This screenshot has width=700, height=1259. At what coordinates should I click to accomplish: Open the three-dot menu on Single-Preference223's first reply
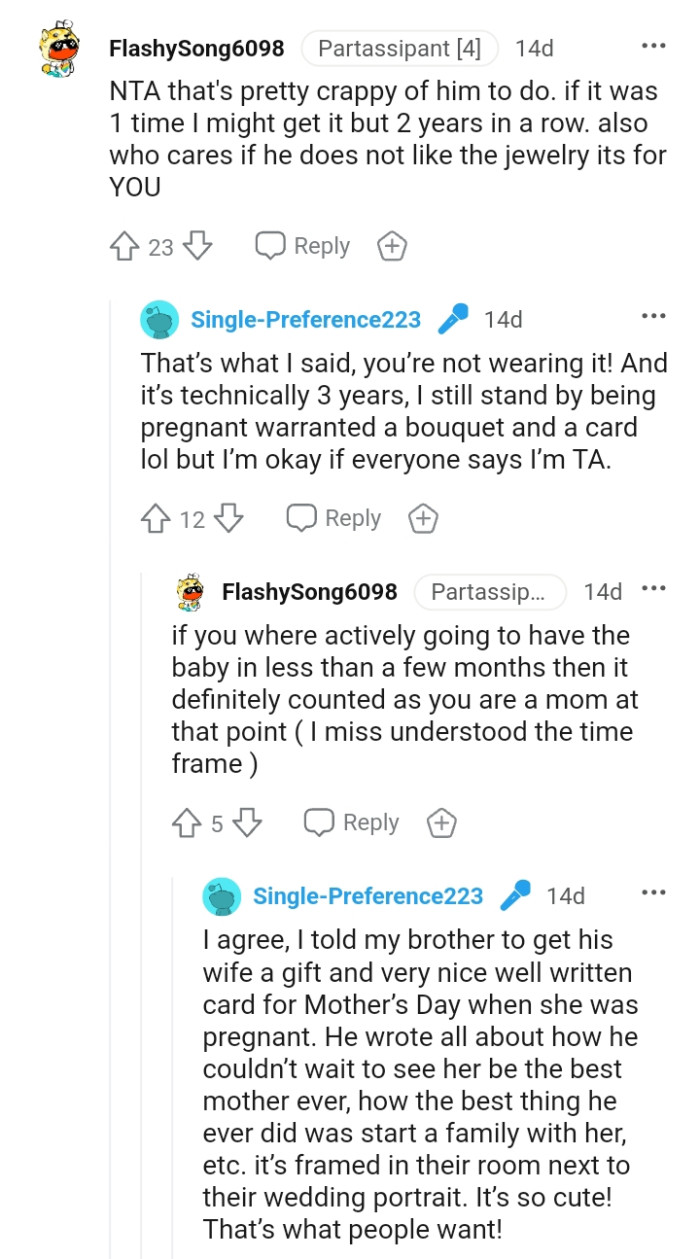coord(653,316)
